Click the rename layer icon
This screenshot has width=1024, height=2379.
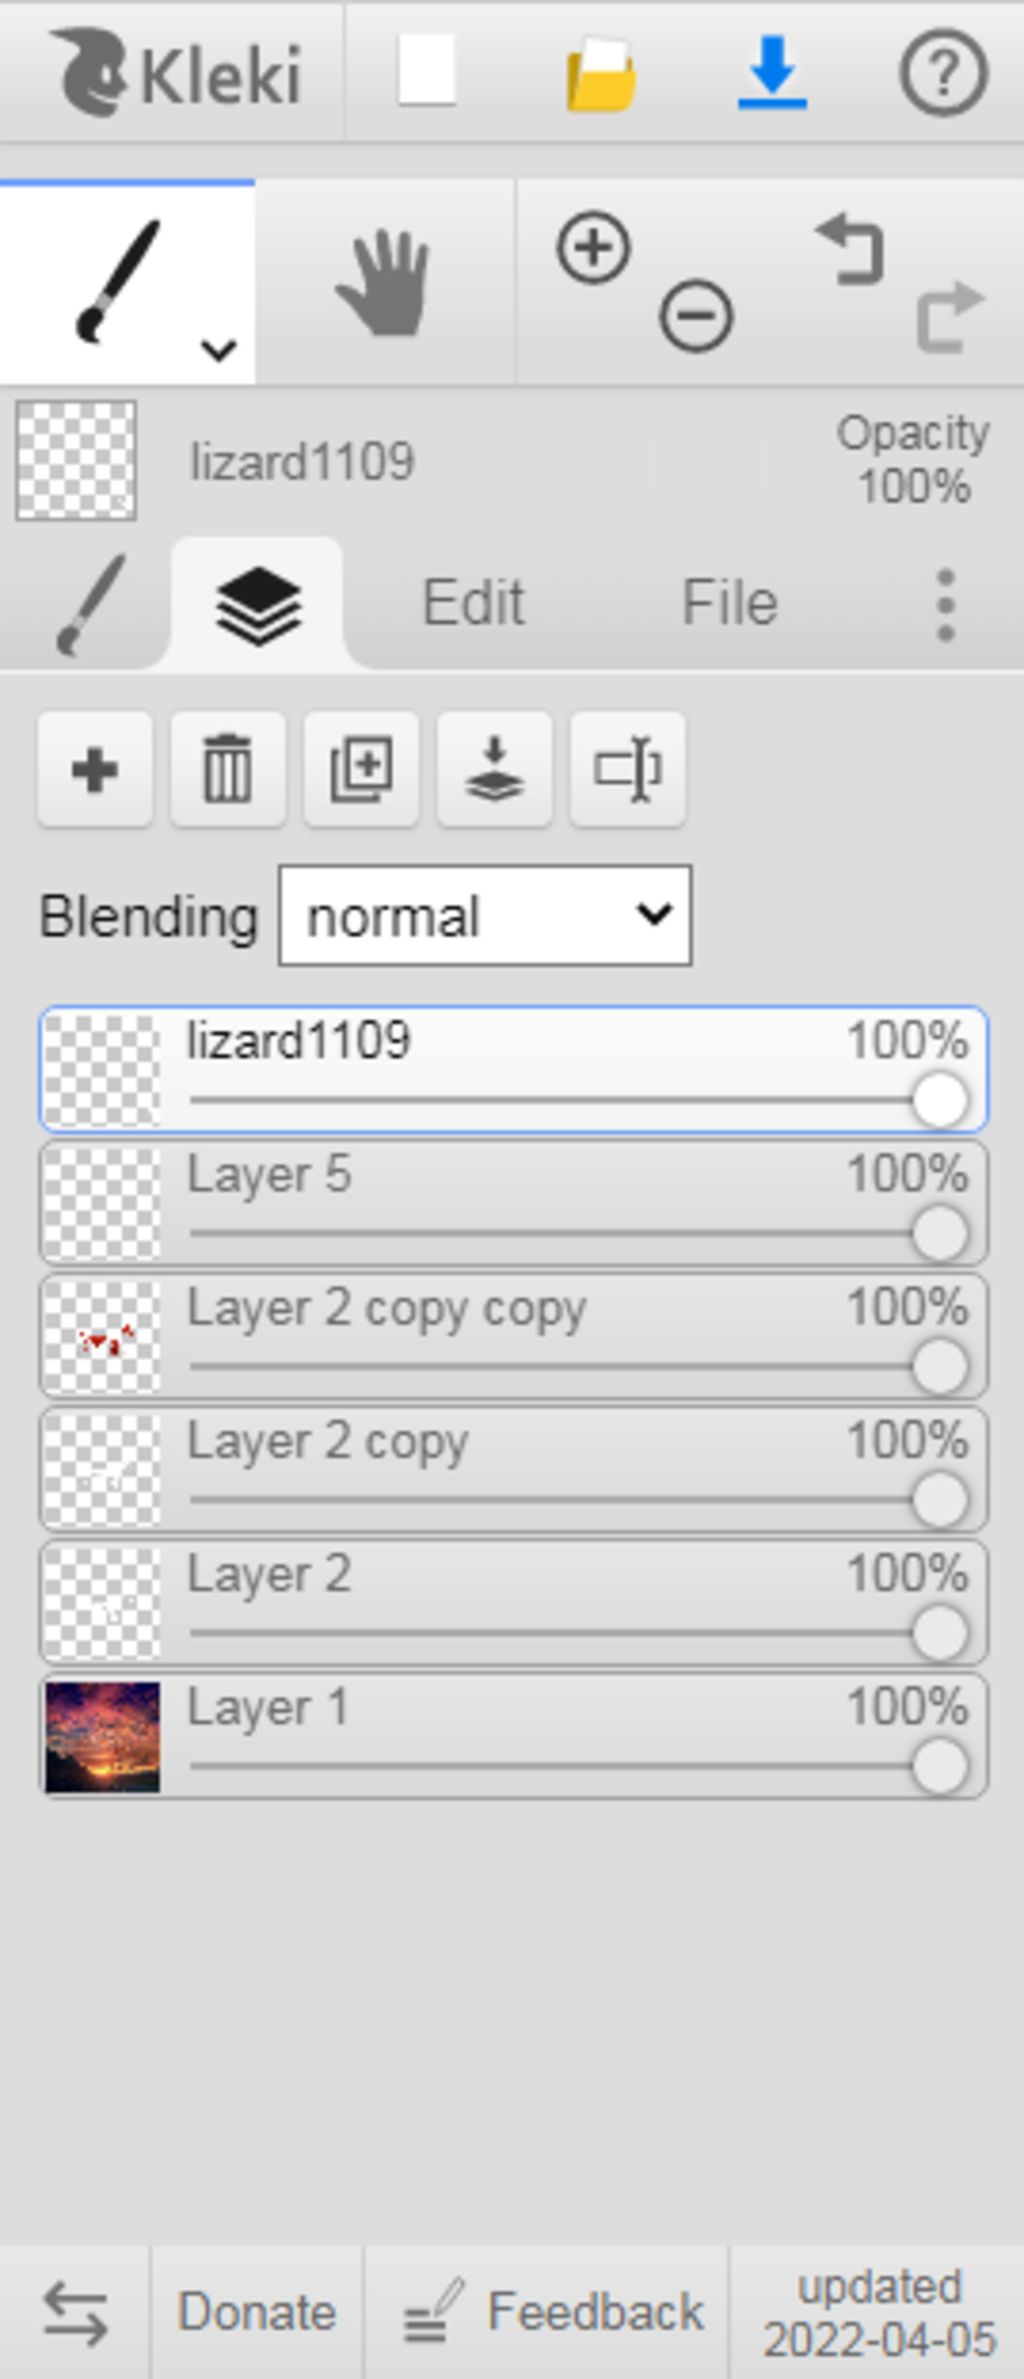pos(627,770)
